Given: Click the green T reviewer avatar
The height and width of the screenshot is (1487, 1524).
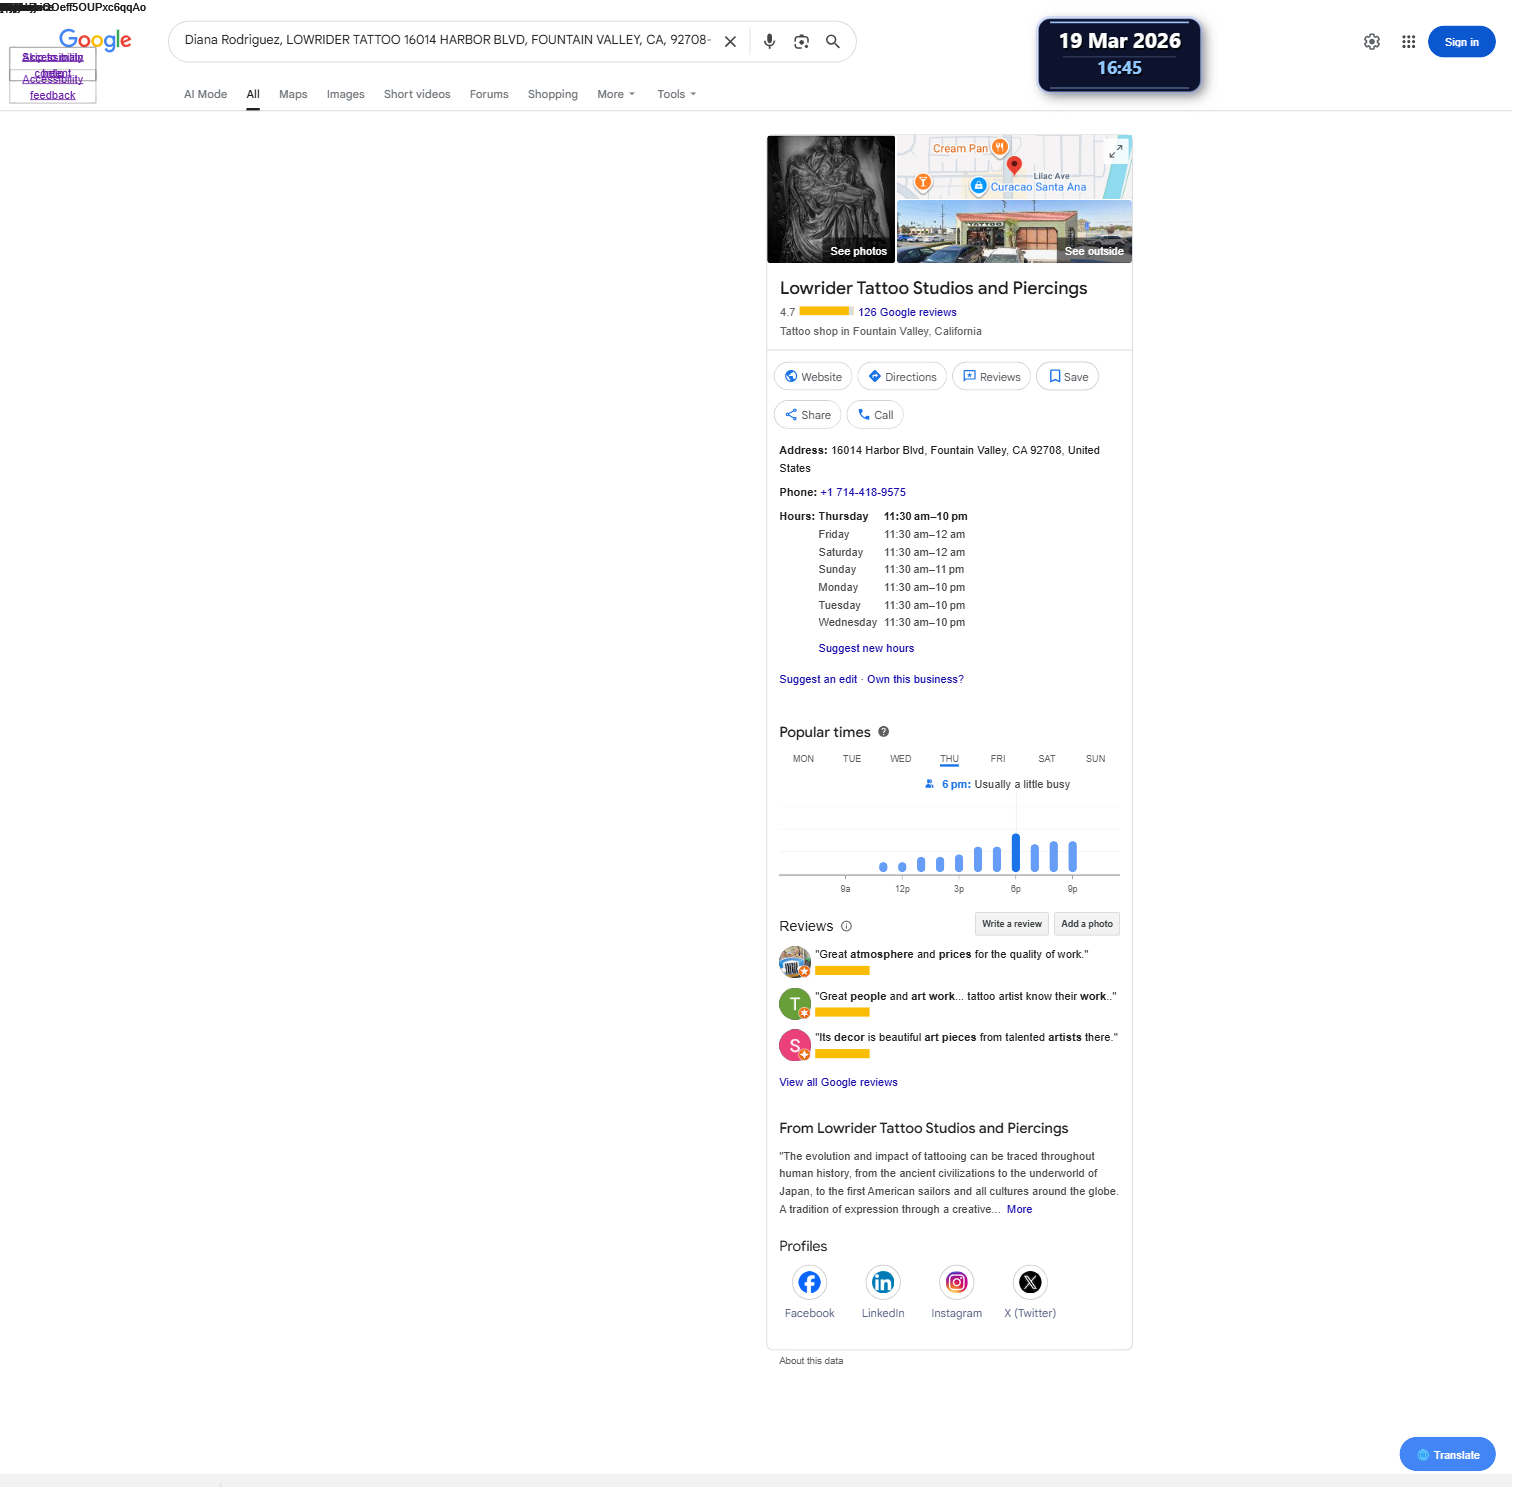Looking at the screenshot, I should (795, 1004).
